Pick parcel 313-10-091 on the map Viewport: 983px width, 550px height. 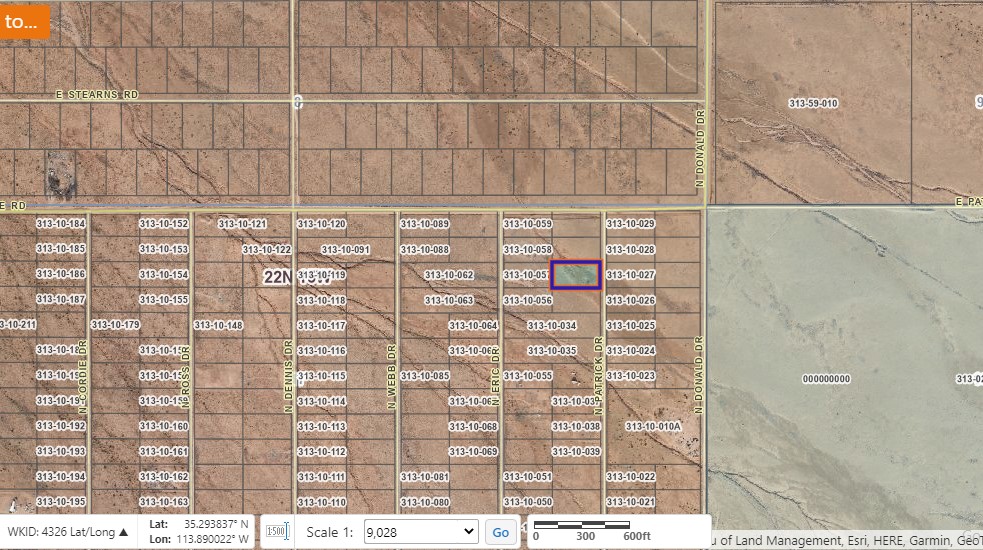coord(346,250)
